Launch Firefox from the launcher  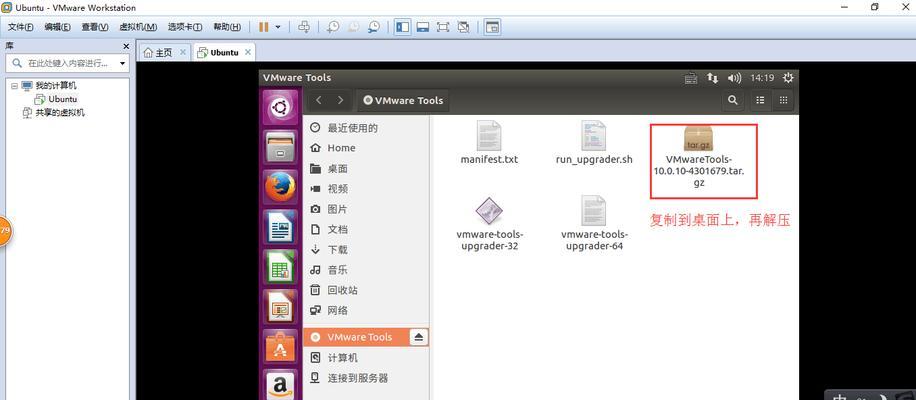coord(281,187)
